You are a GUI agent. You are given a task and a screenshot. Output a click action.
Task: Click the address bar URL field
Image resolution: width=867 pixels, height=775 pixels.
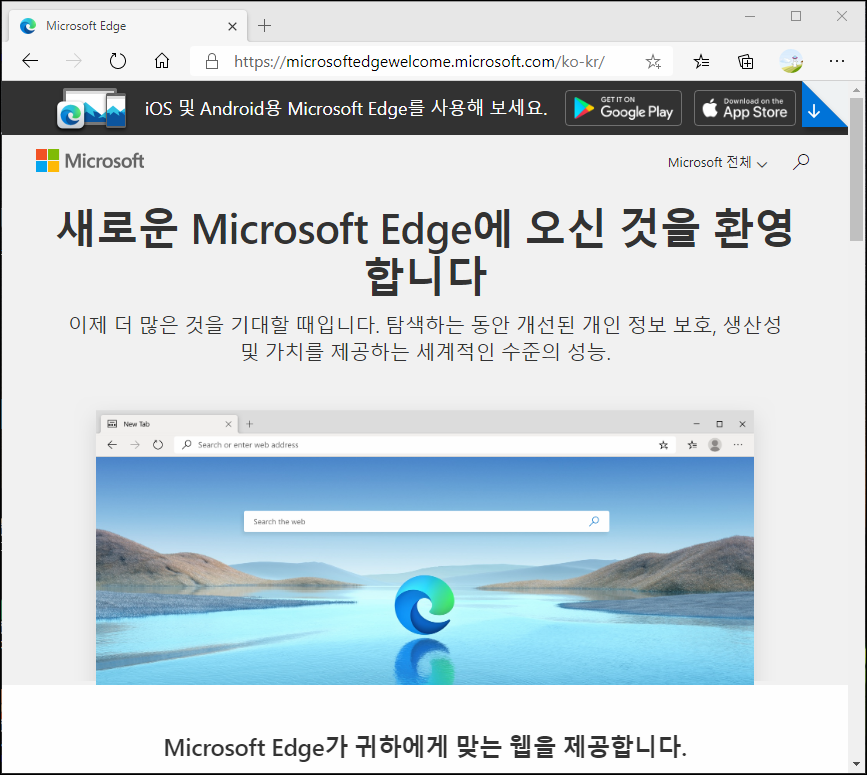click(419, 61)
